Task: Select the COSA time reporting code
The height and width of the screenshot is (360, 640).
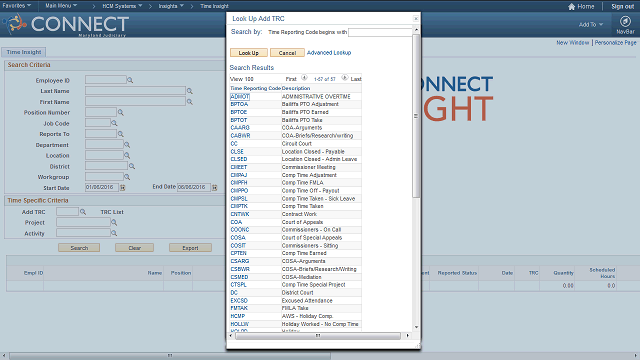Action: tap(238, 238)
